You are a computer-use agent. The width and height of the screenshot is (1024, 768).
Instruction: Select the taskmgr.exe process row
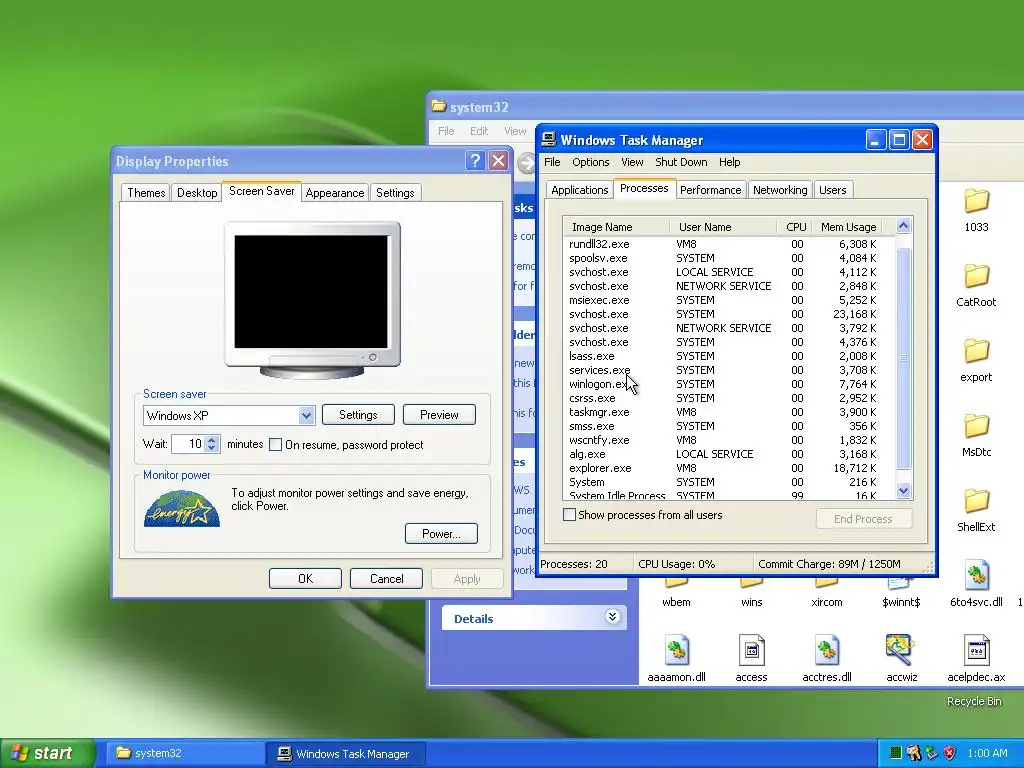coord(722,412)
